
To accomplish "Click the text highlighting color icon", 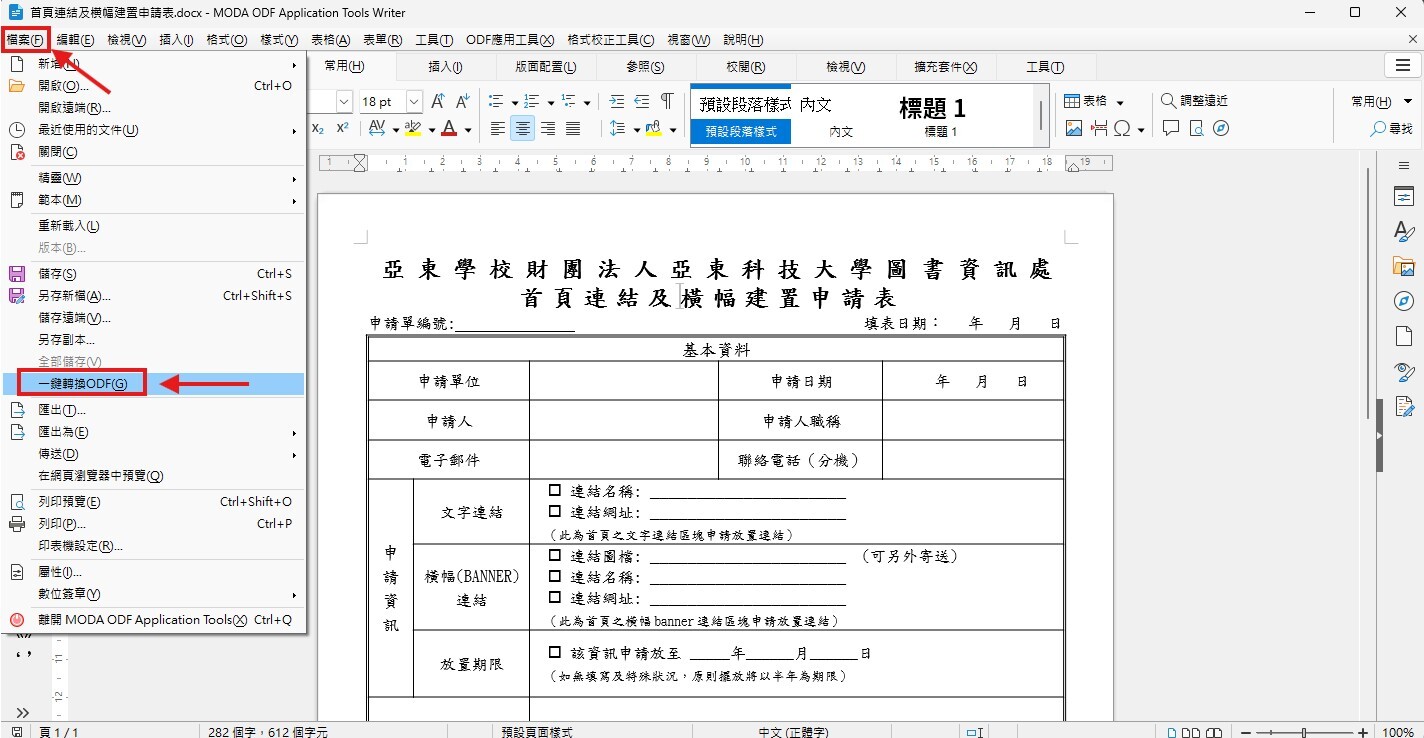I will (x=413, y=129).
